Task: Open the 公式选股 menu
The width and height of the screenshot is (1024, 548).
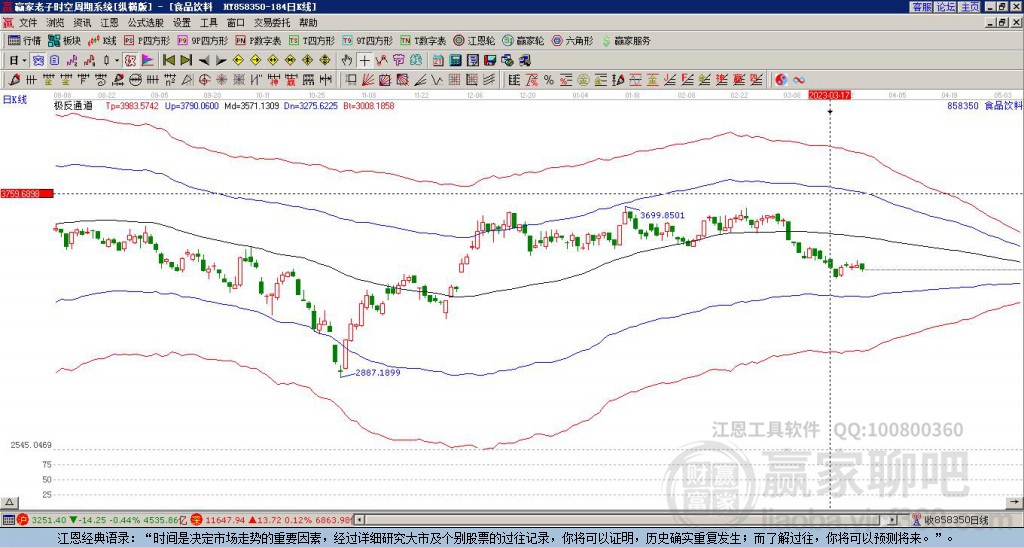Action: 146,23
